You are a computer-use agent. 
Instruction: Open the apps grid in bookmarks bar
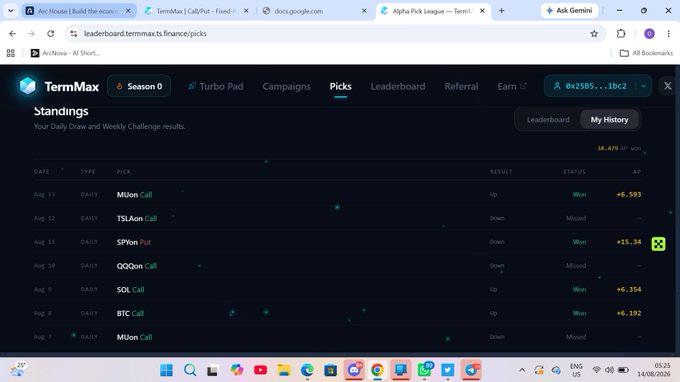(11, 53)
